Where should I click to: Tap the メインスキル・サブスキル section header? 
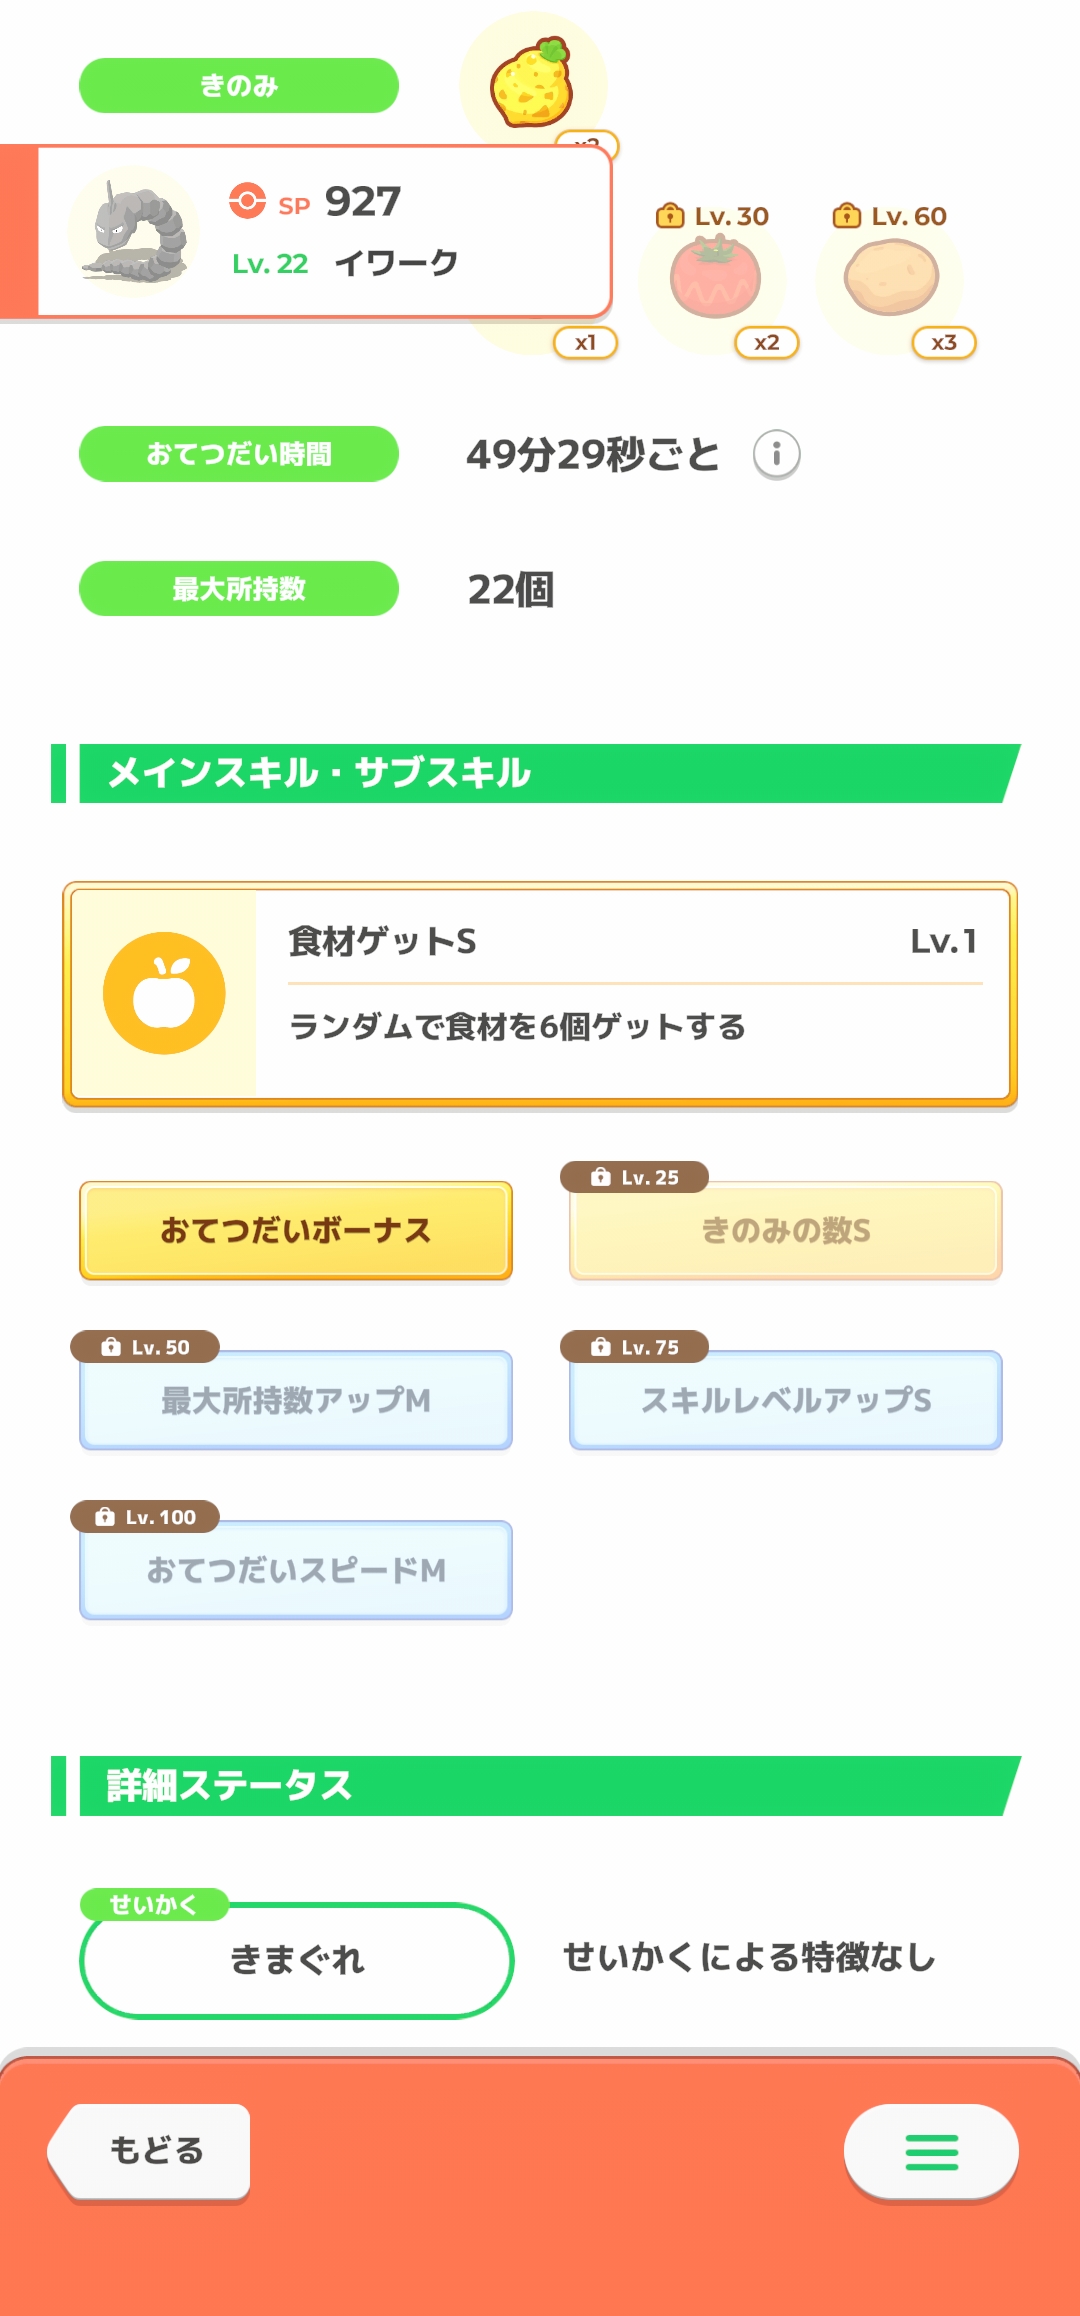[540, 773]
